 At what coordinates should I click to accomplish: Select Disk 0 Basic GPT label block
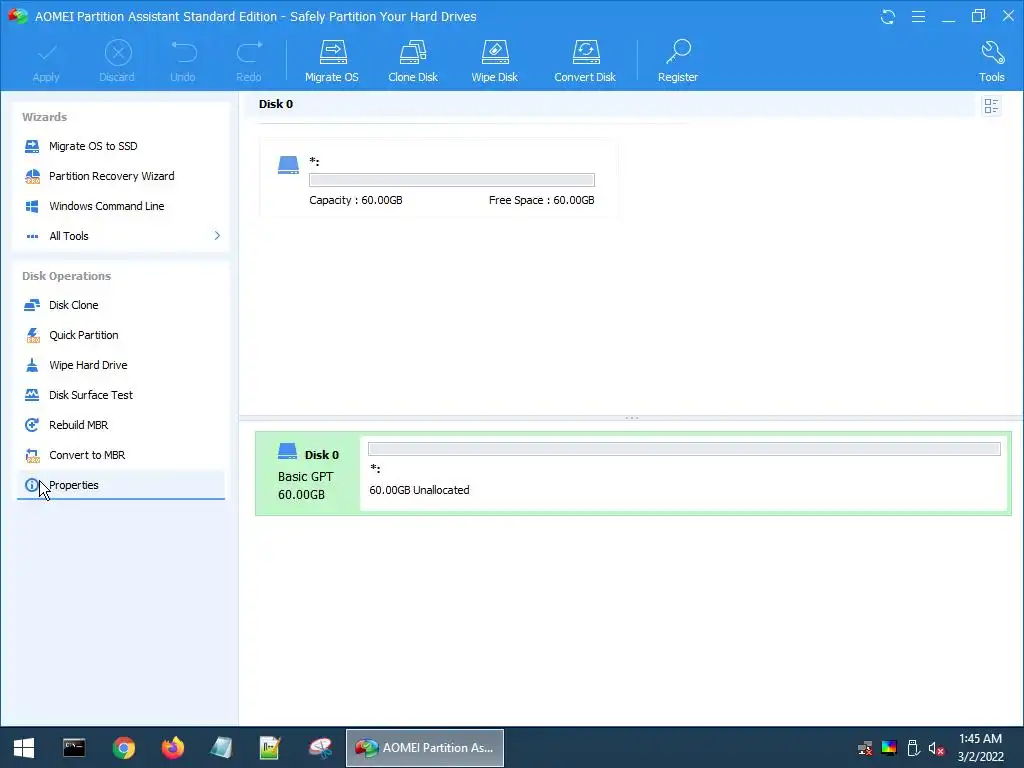tap(308, 473)
